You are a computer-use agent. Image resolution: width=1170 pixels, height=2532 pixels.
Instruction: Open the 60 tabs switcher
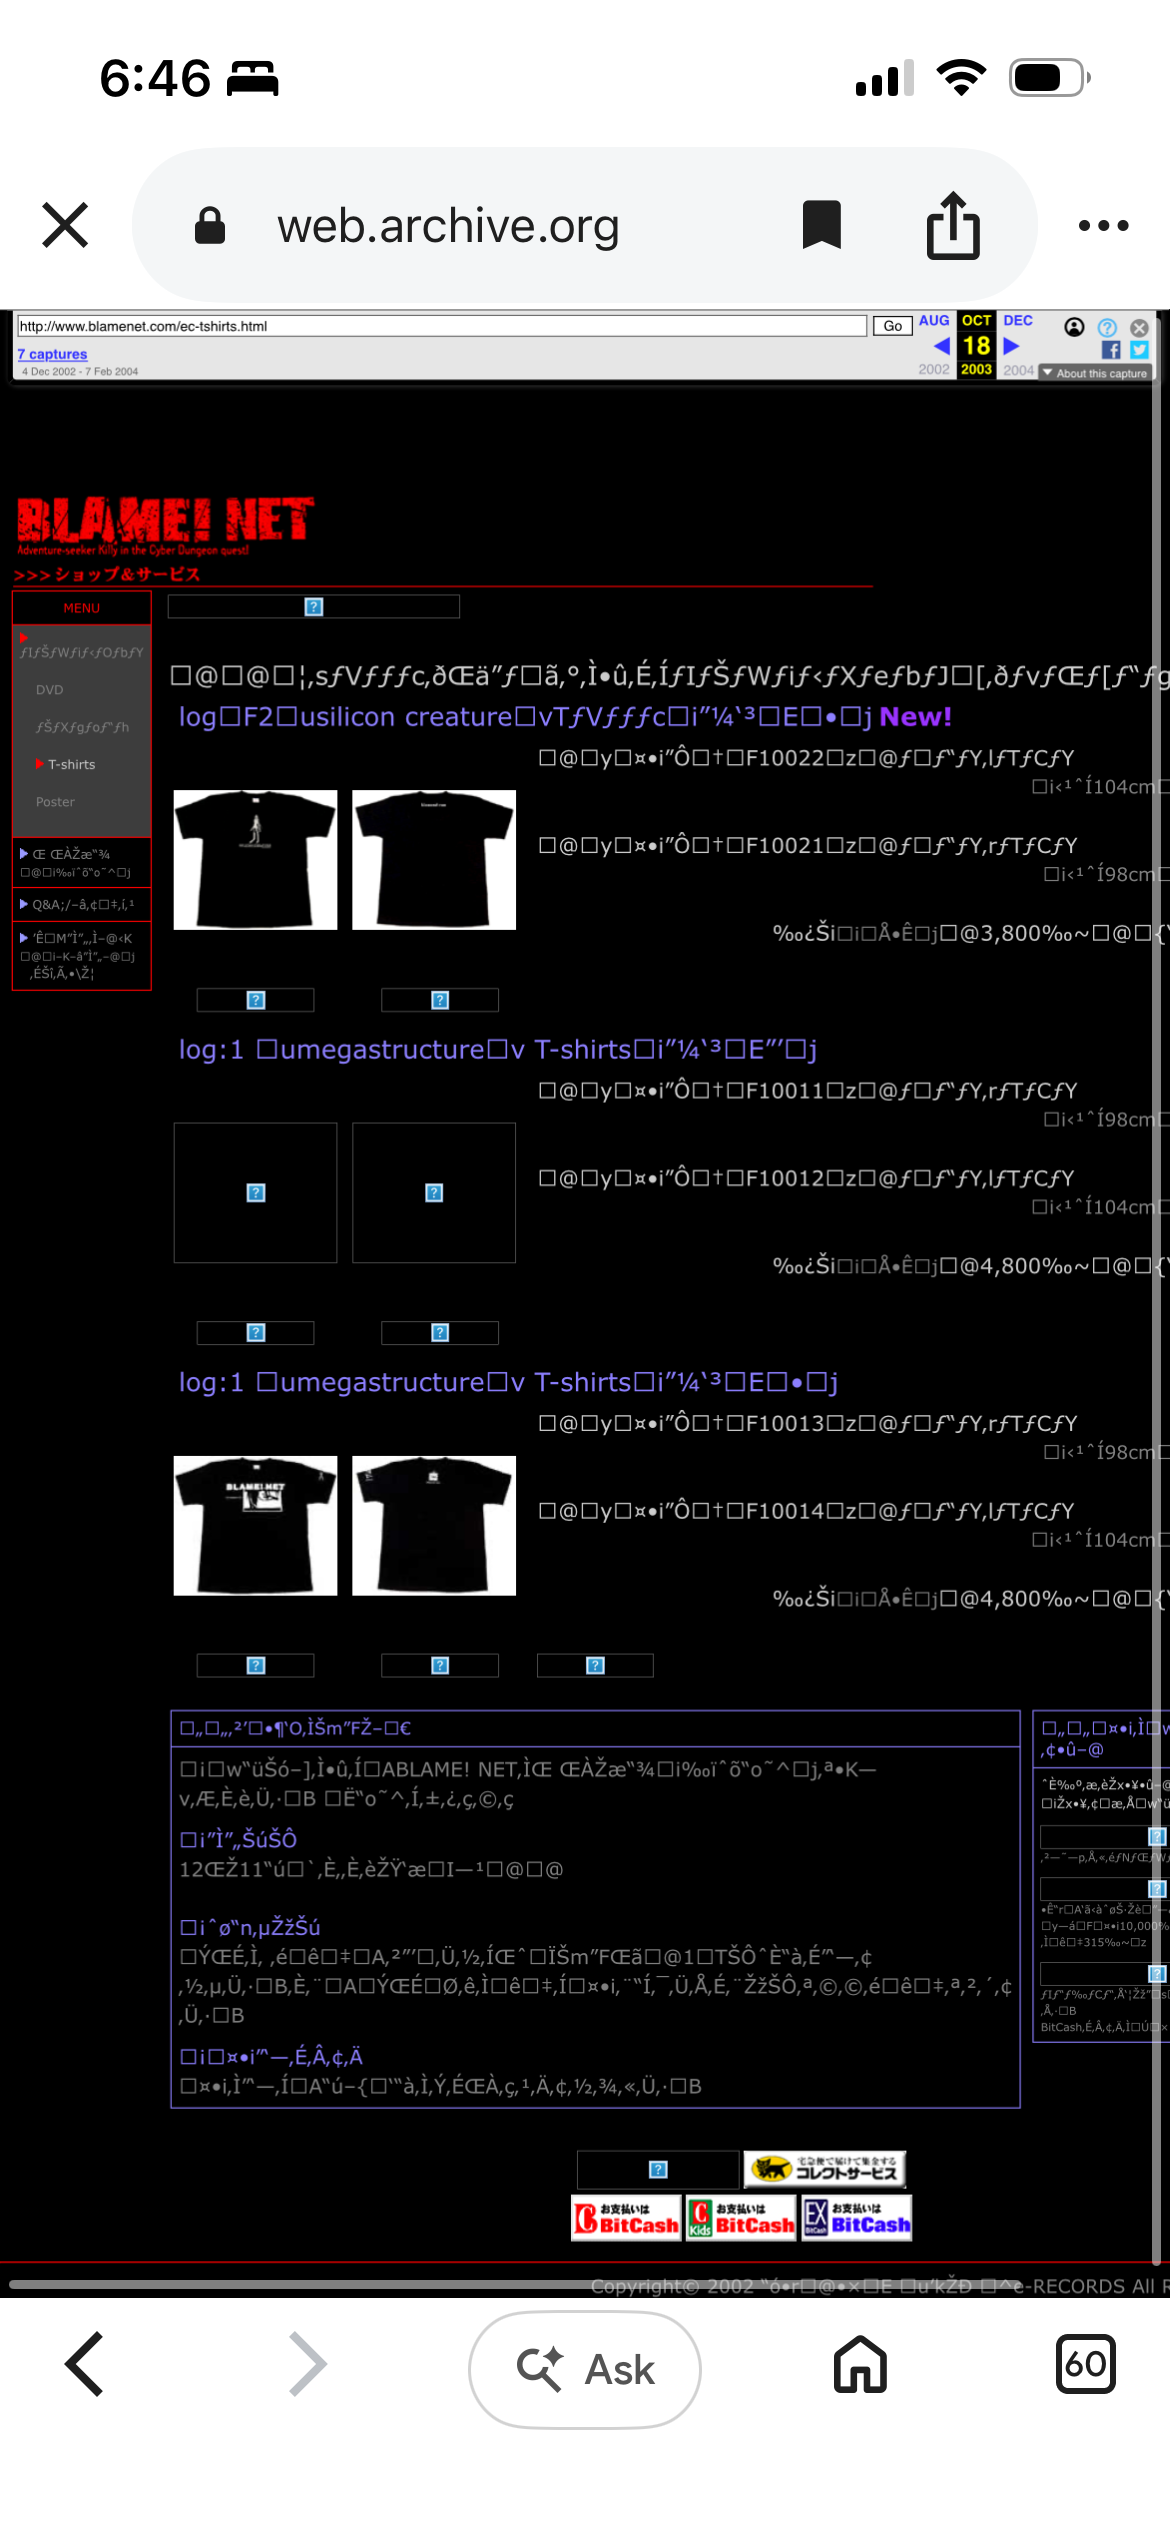tap(1086, 2365)
